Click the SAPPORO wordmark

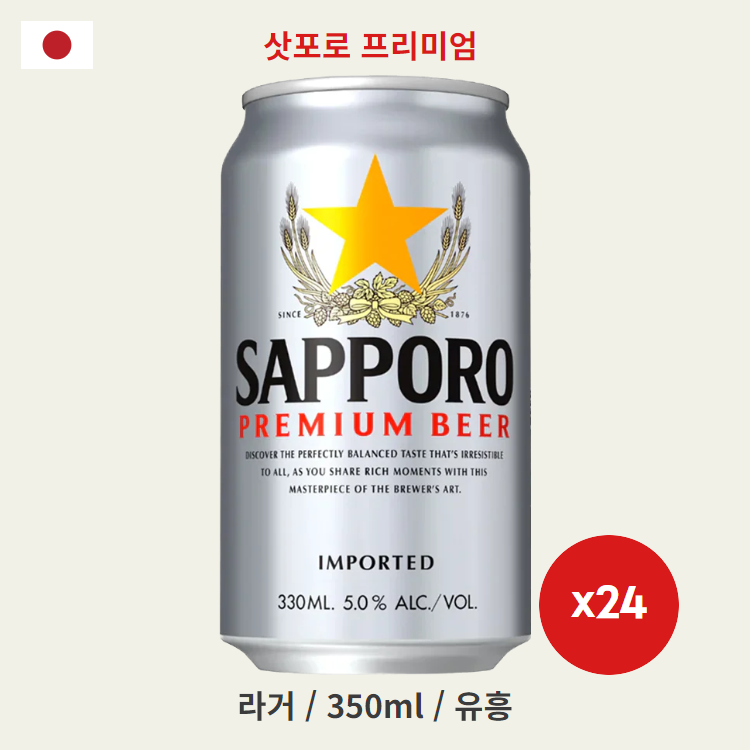(x=375, y=371)
